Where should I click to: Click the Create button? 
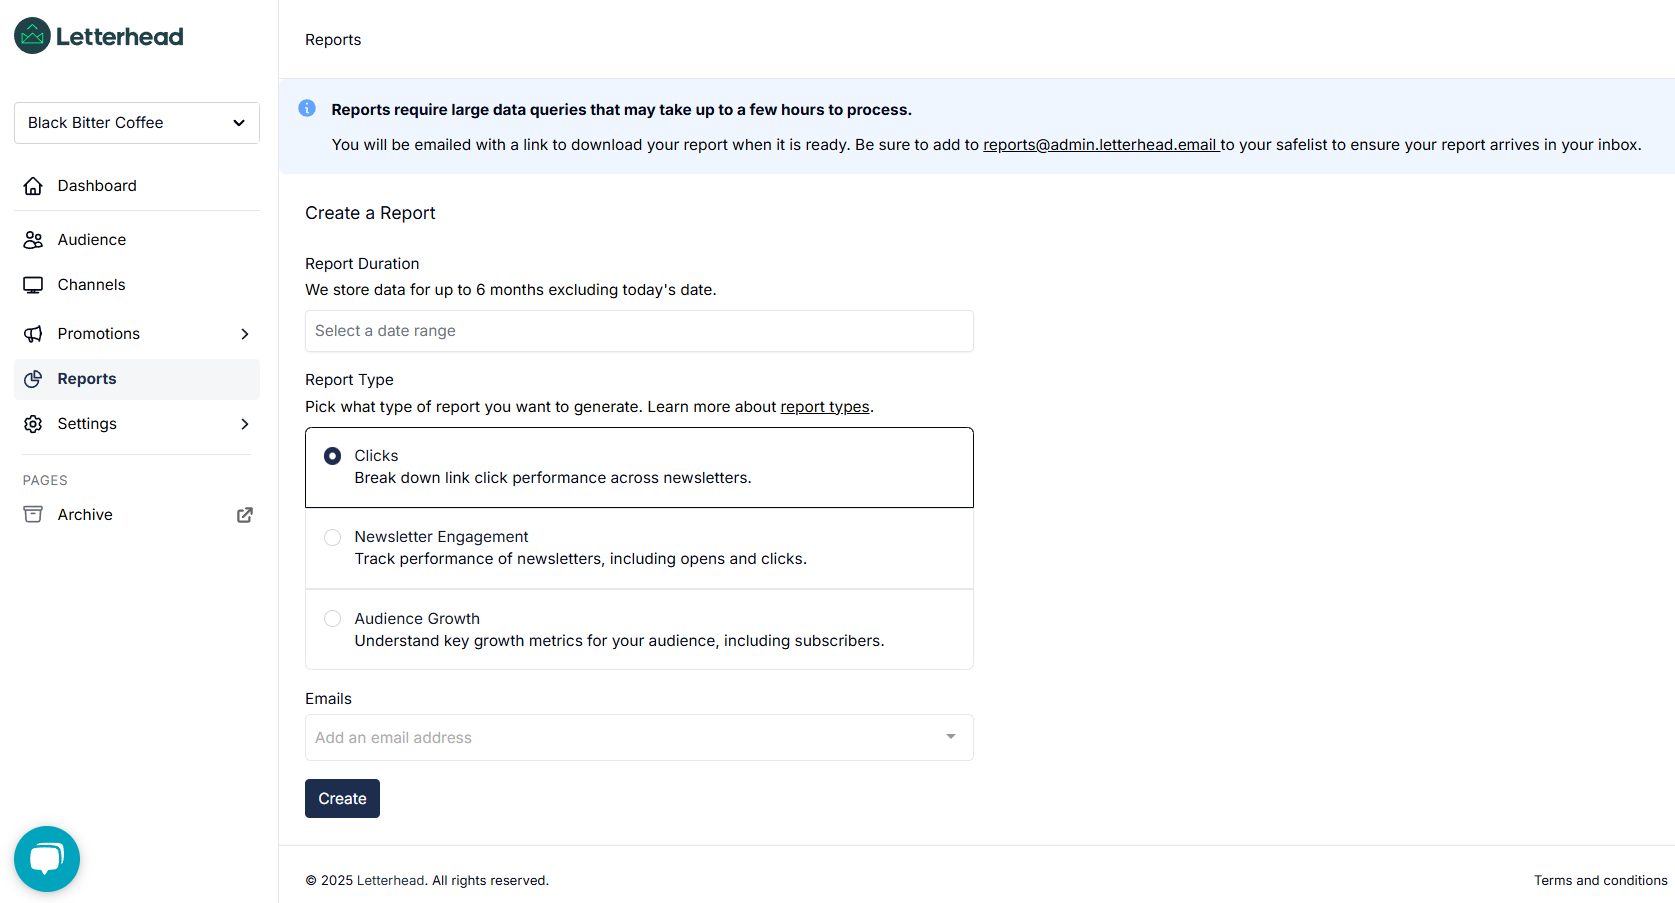(x=342, y=798)
